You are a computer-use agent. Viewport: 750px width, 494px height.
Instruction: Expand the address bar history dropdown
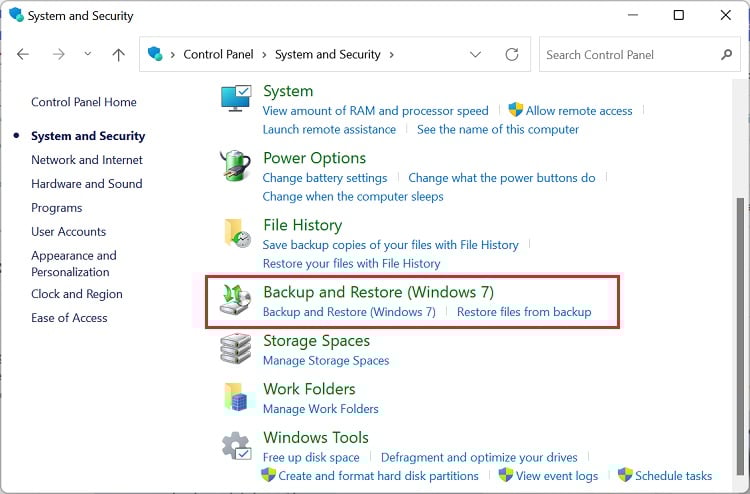[476, 55]
